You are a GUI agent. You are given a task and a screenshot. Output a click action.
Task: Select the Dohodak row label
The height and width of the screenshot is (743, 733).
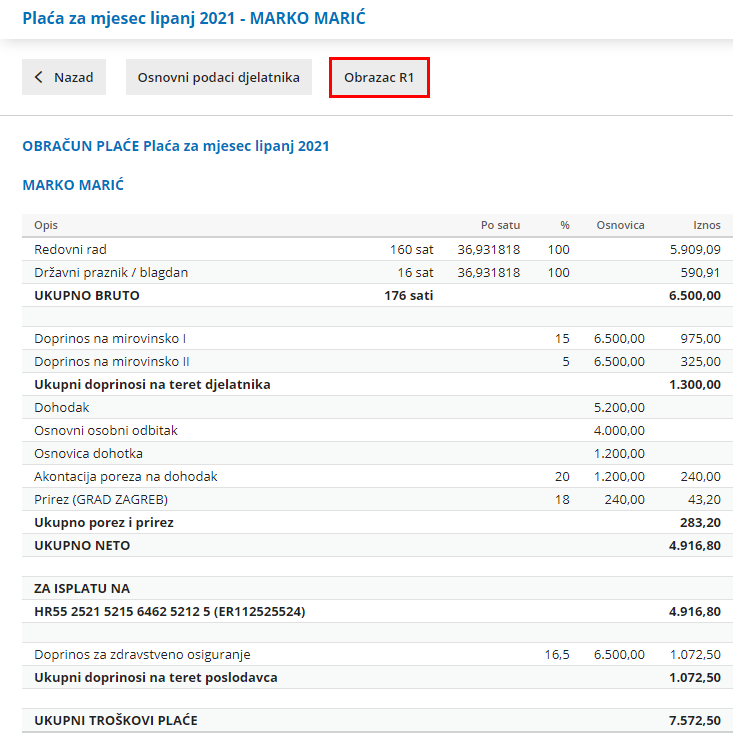click(62, 408)
